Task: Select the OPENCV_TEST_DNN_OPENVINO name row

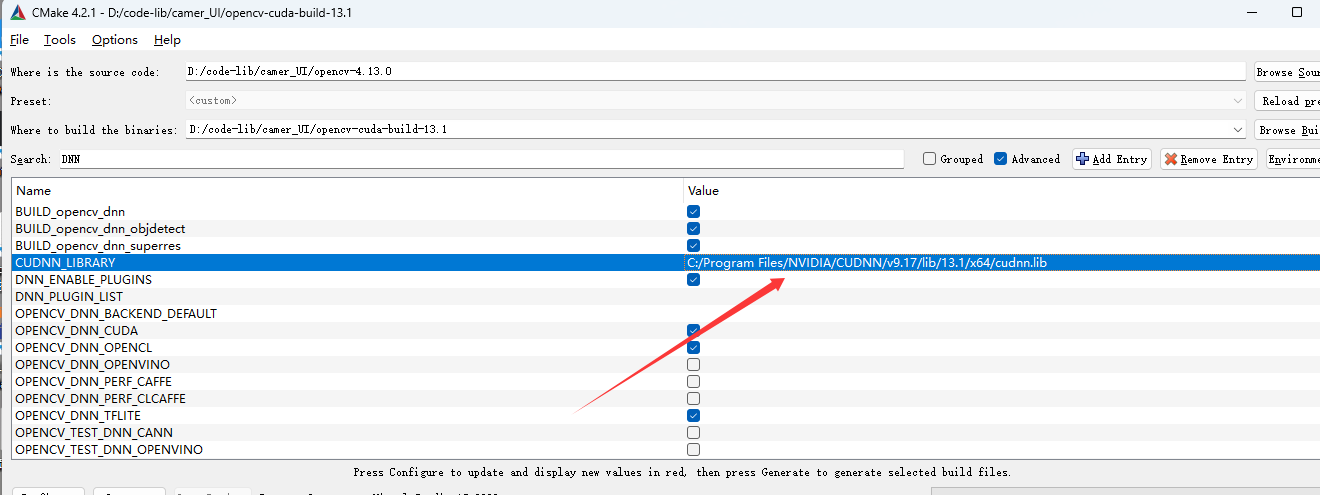Action: [347, 450]
